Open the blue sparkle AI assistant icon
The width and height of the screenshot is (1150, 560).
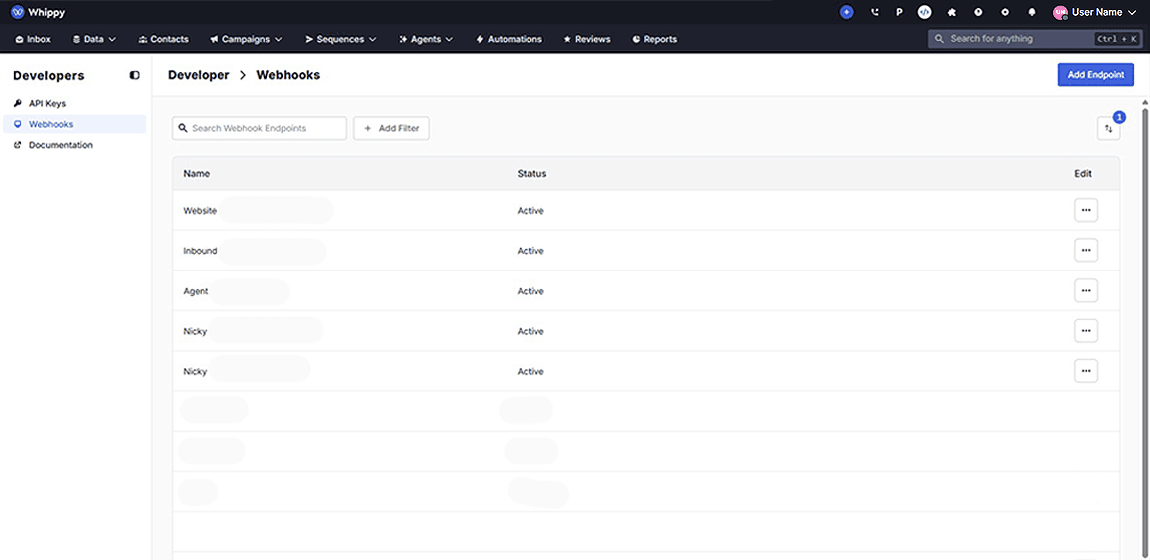(x=847, y=12)
